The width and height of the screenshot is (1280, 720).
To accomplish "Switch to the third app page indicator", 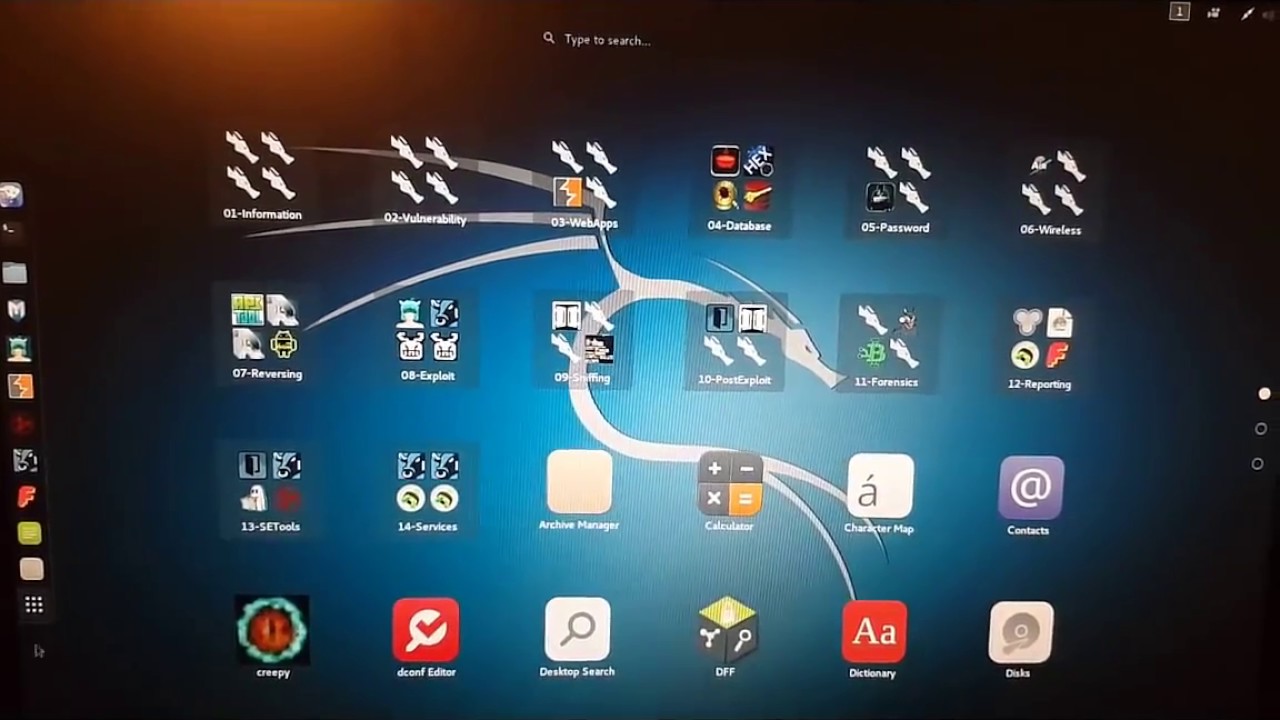I will click(1257, 463).
